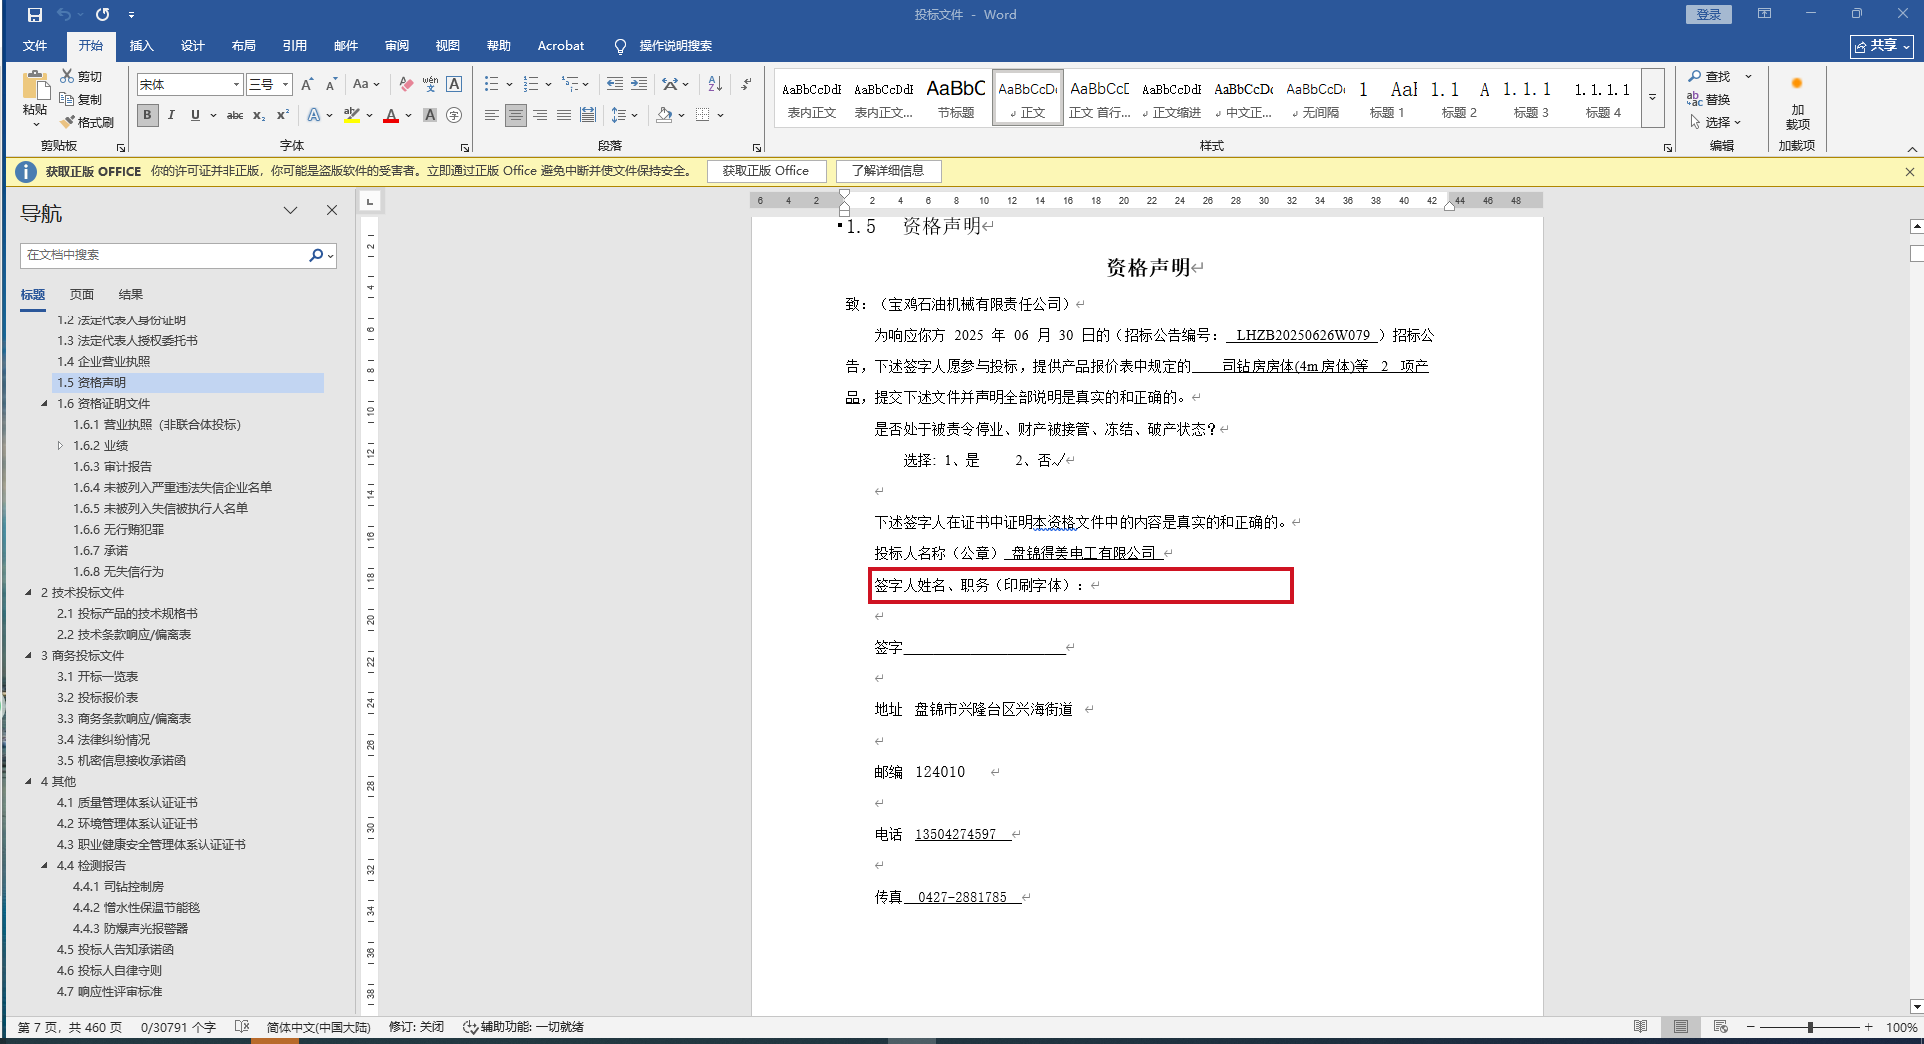The image size is (1924, 1044).
Task: Copy selection using 复制
Action: tap(81, 99)
